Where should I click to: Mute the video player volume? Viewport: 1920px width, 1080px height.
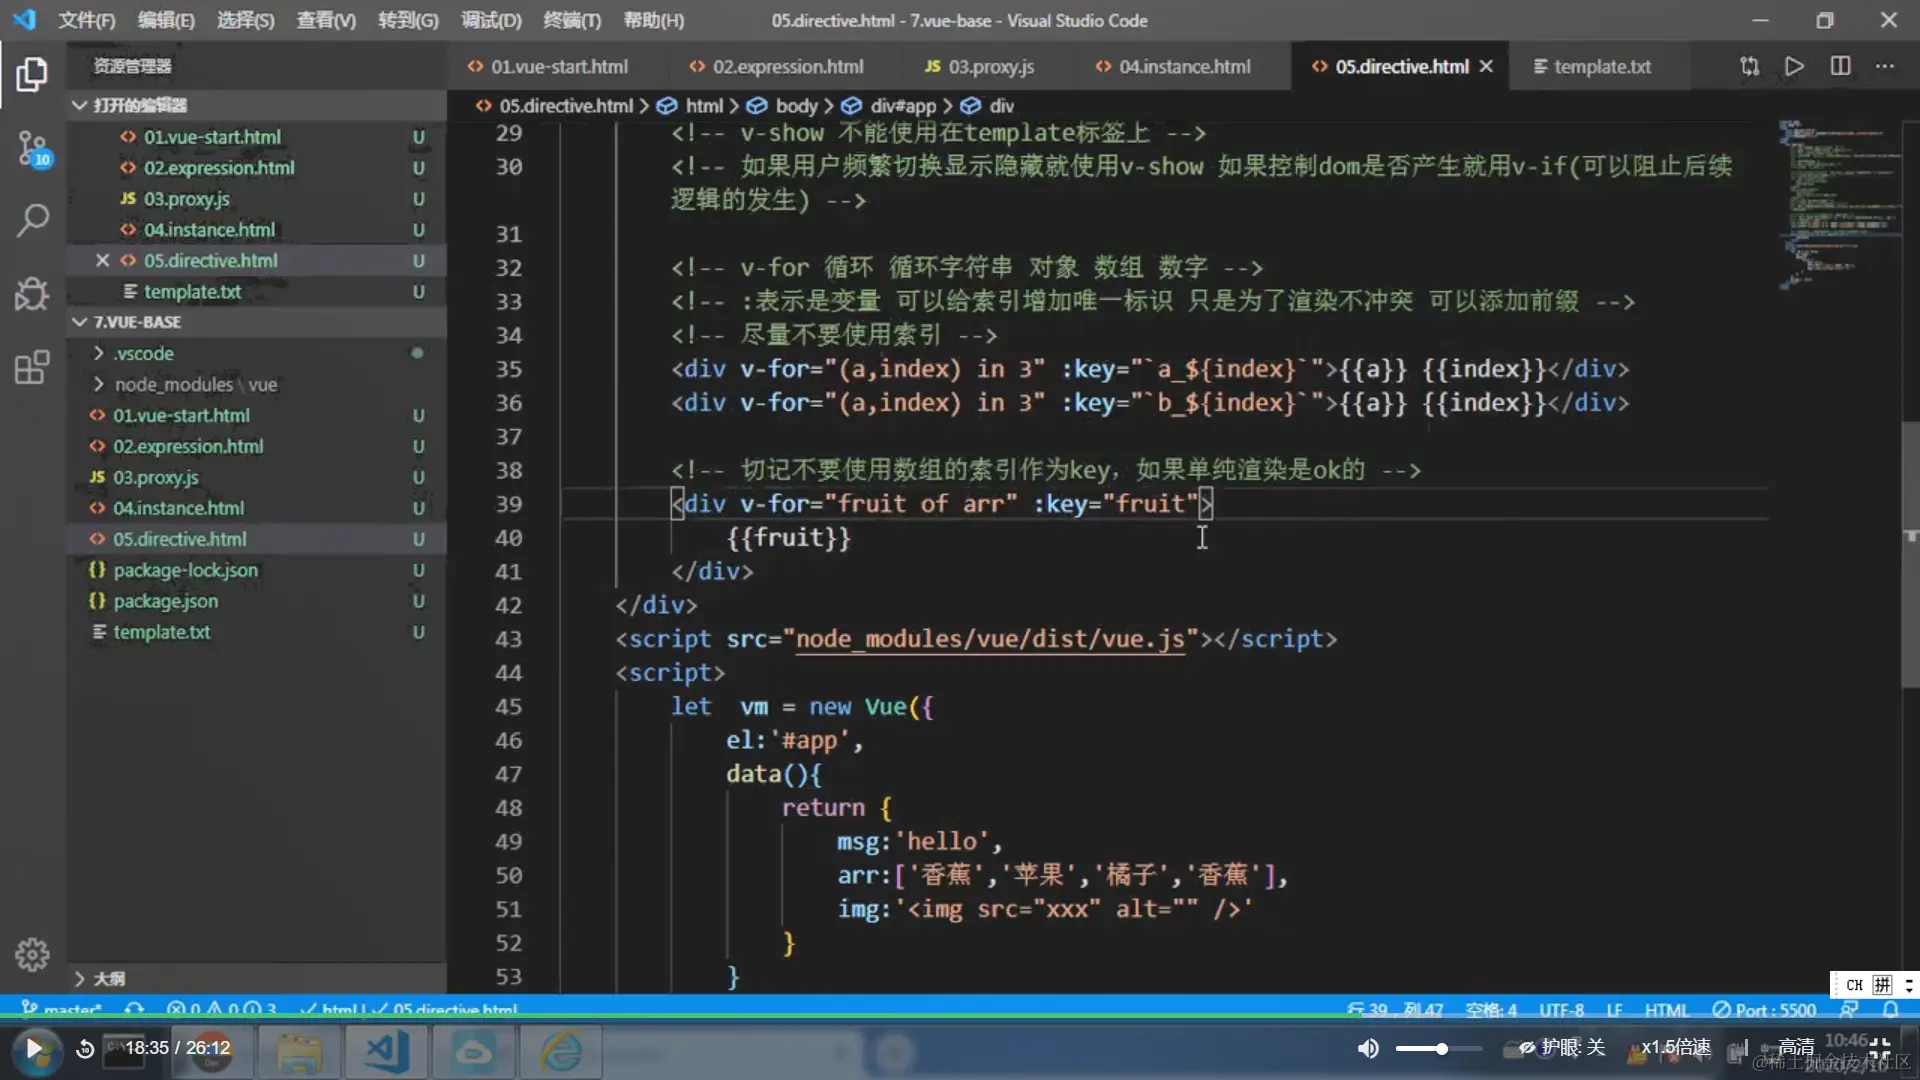coord(1367,1048)
